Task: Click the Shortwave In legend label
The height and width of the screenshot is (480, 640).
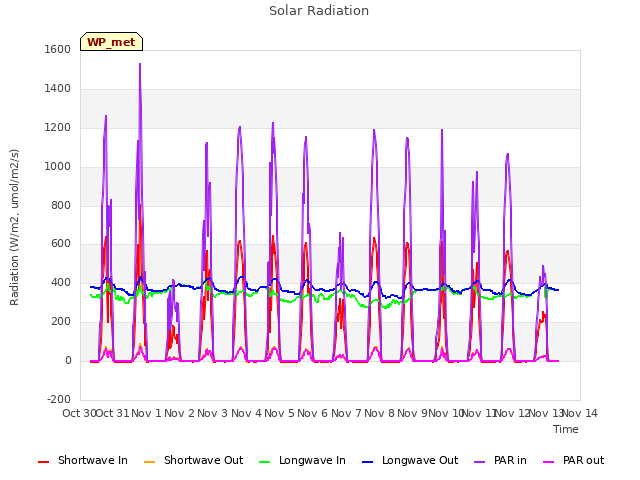Action: click(x=93, y=460)
